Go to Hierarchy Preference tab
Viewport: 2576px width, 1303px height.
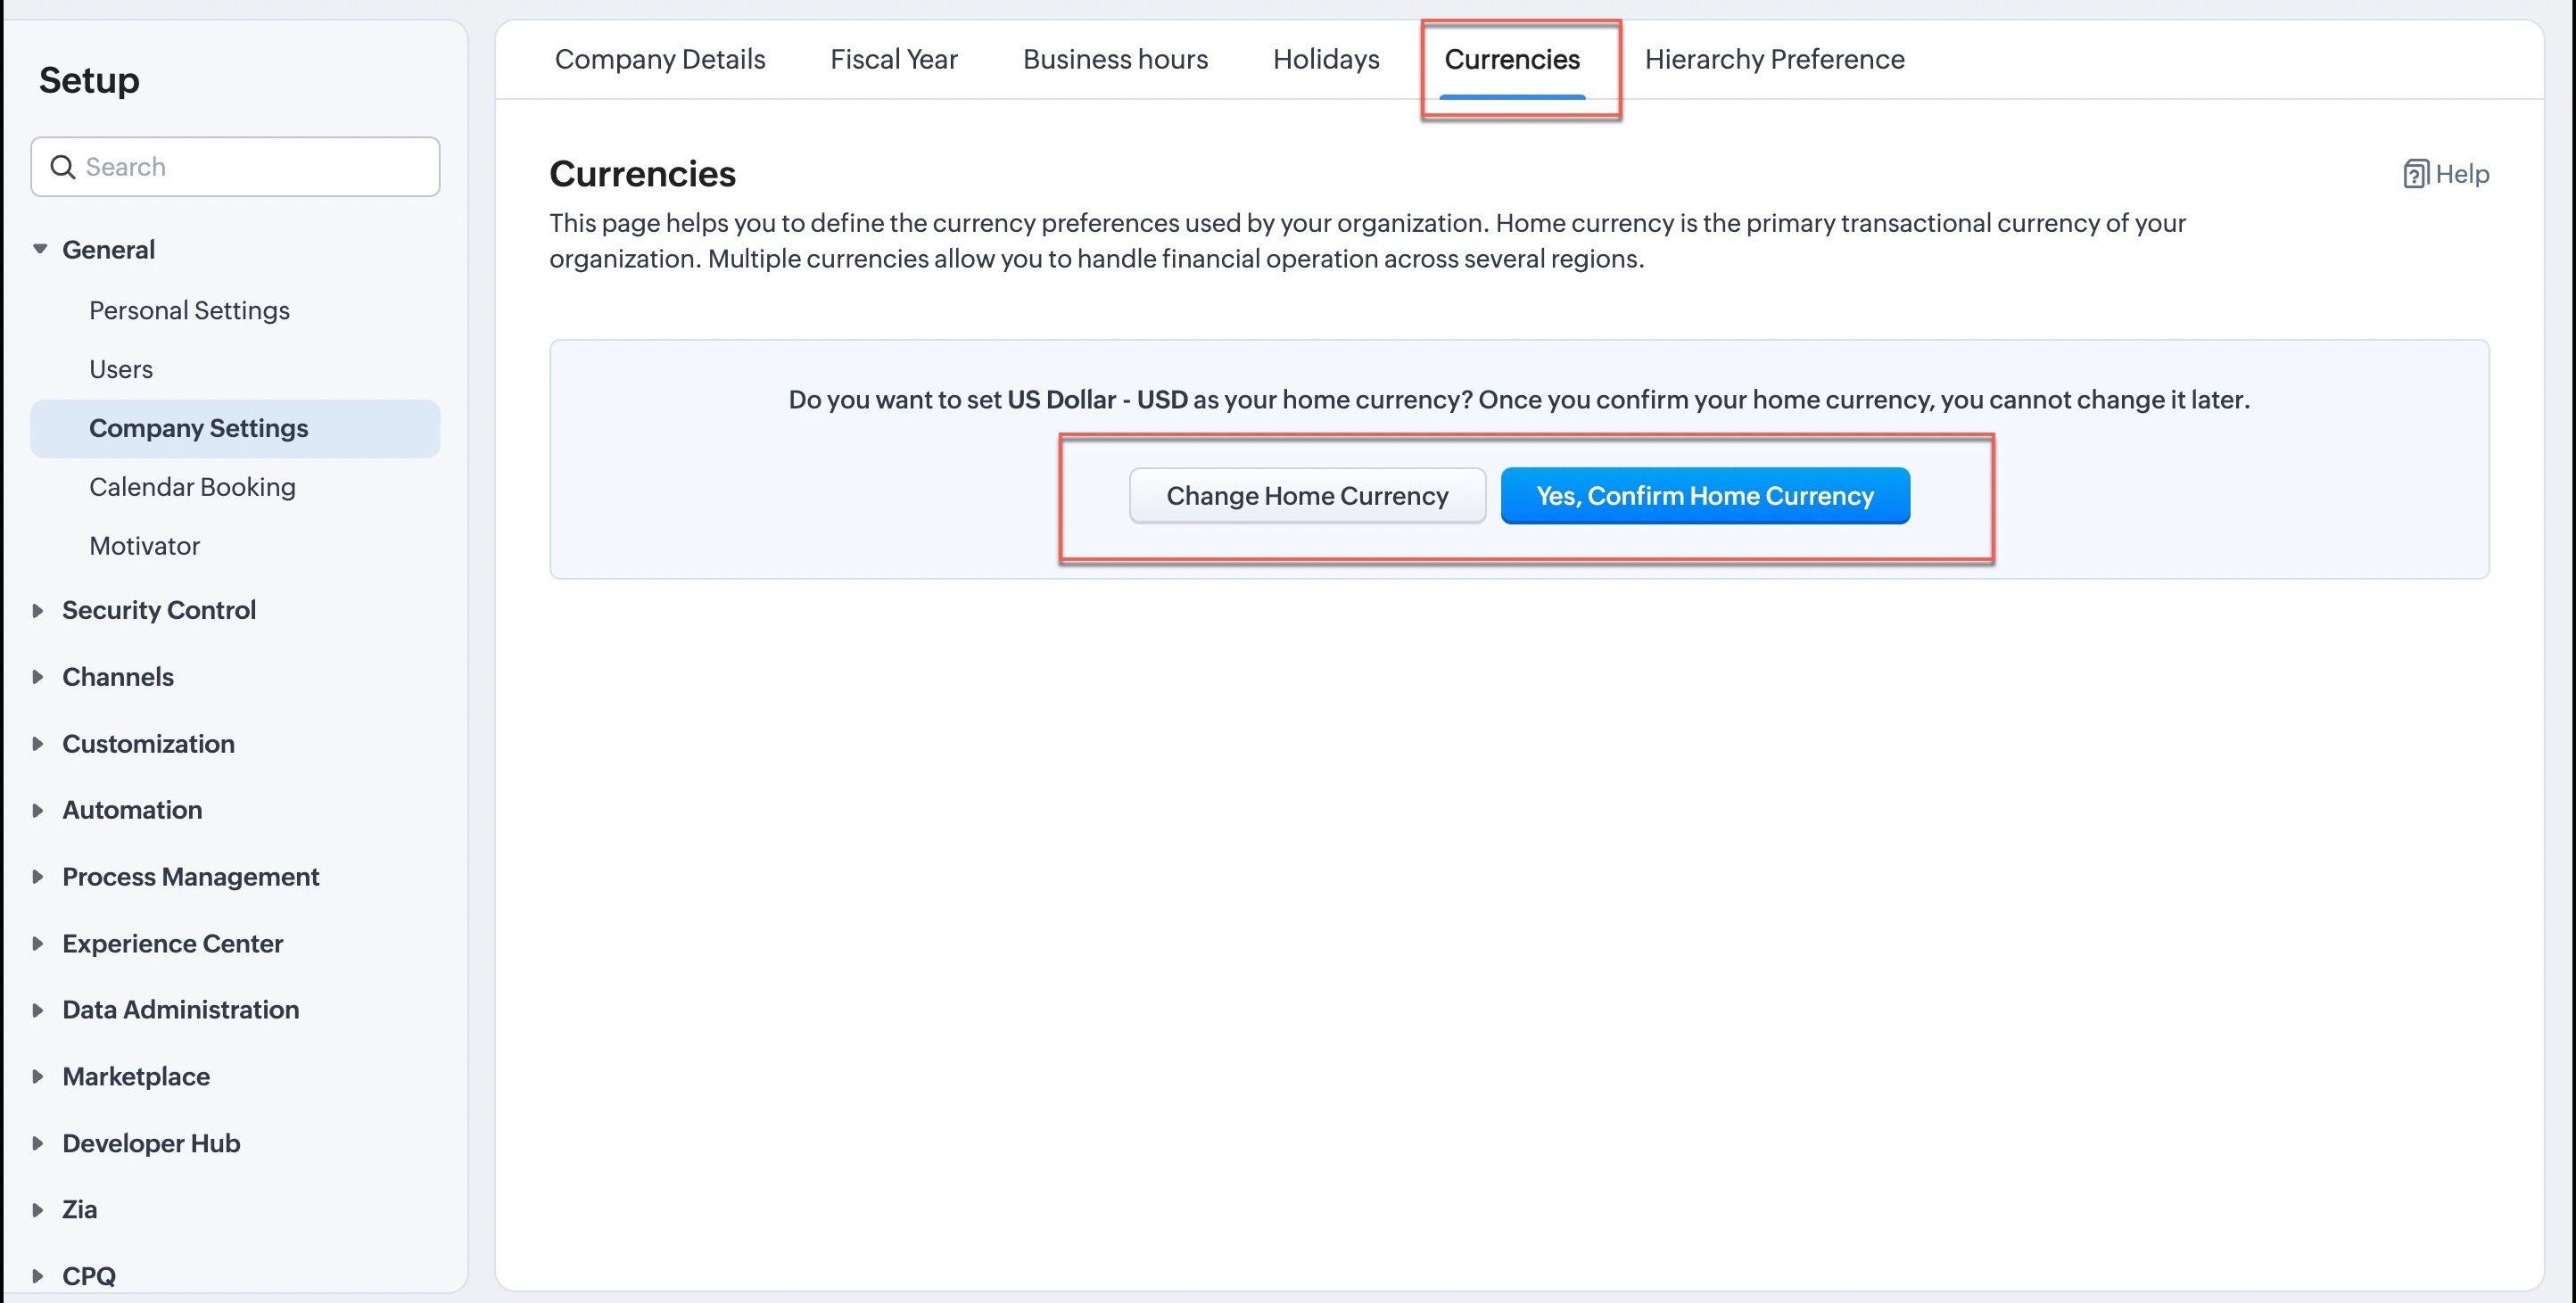coord(1774,60)
